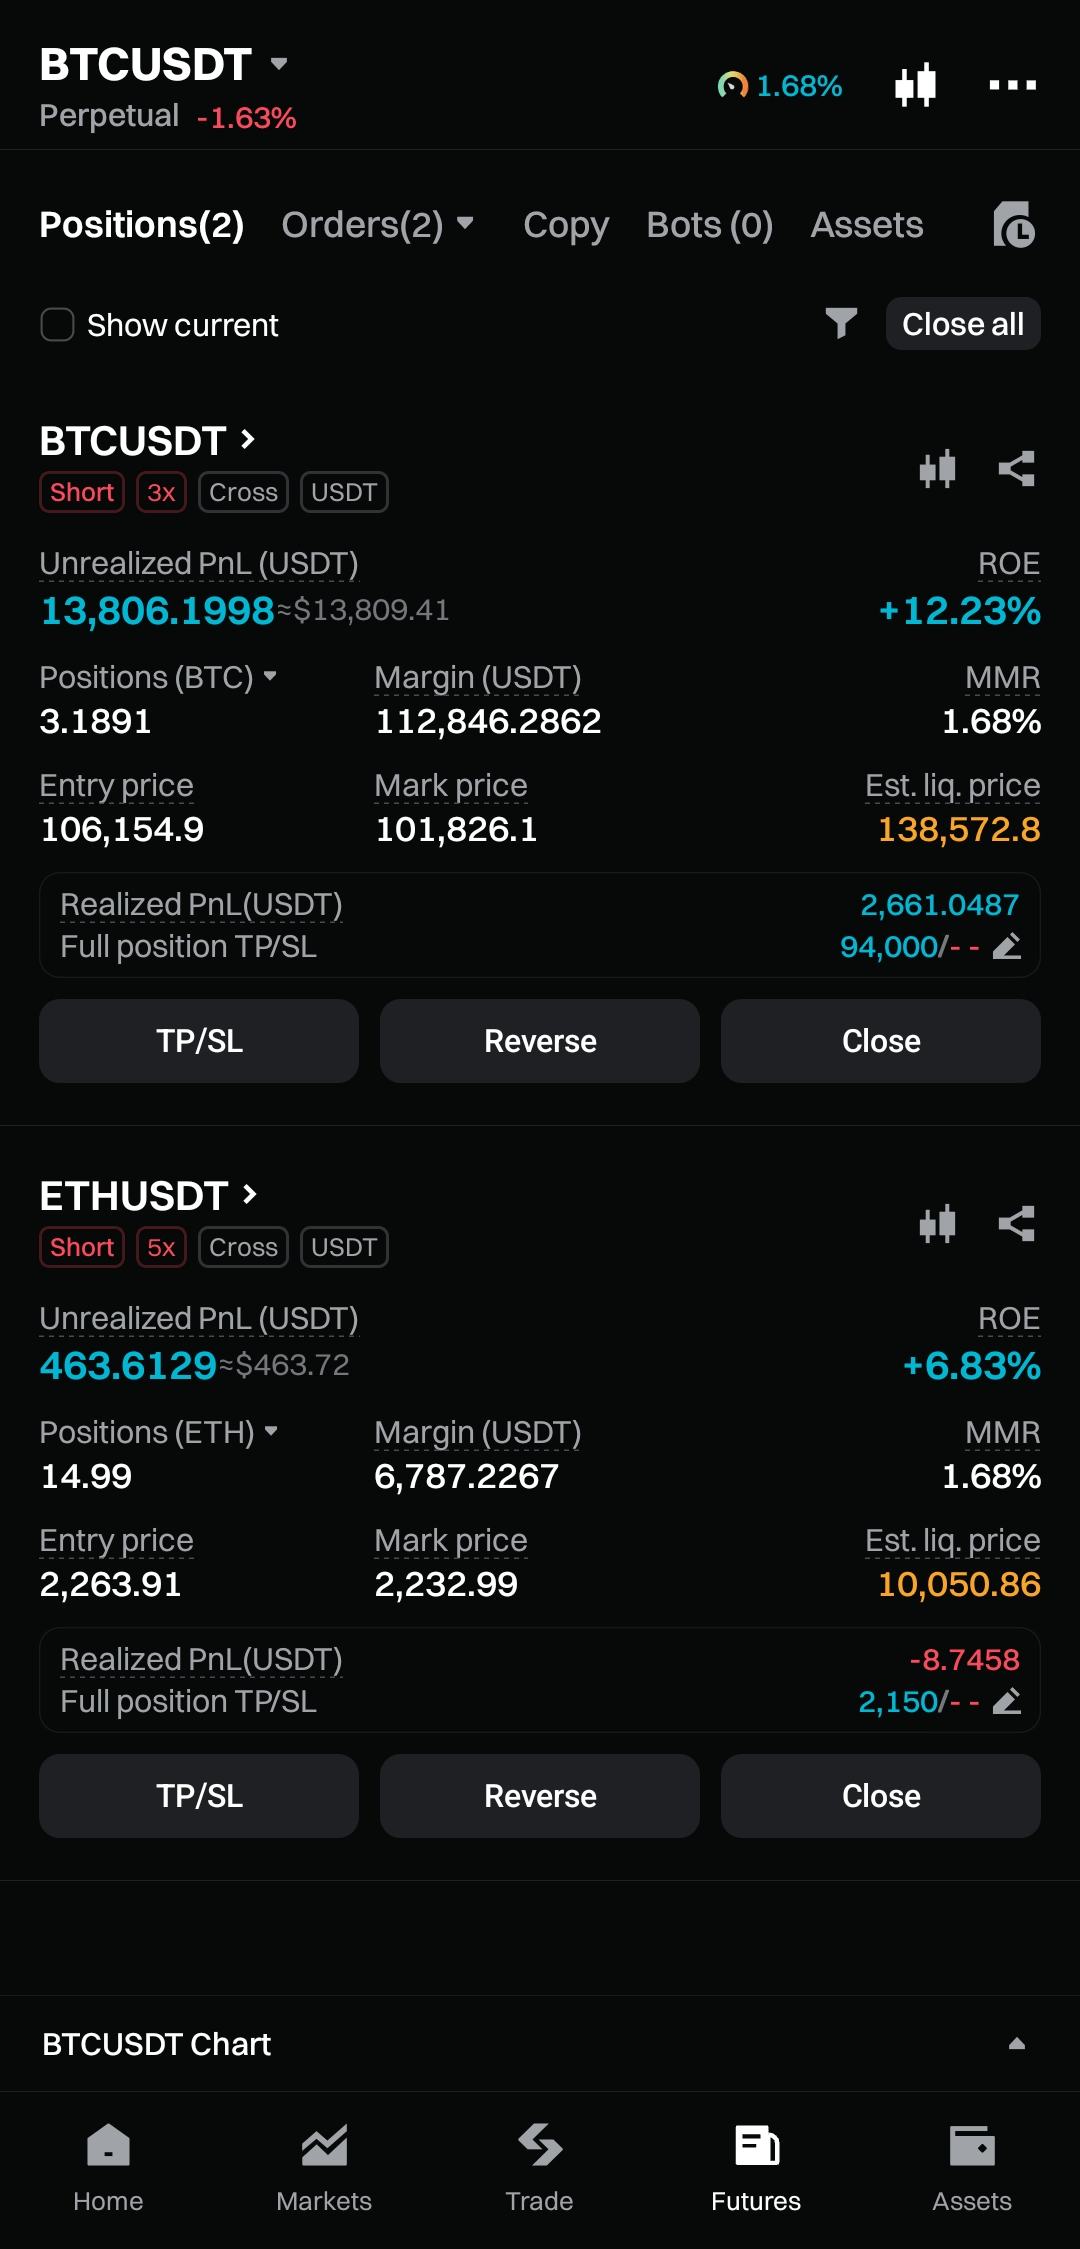Reverse the BTCUSDT short position
Screen dimensions: 1080x2249
coord(540,1041)
